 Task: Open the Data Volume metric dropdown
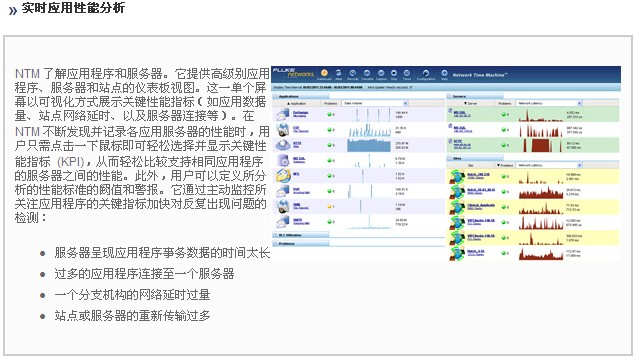point(375,104)
